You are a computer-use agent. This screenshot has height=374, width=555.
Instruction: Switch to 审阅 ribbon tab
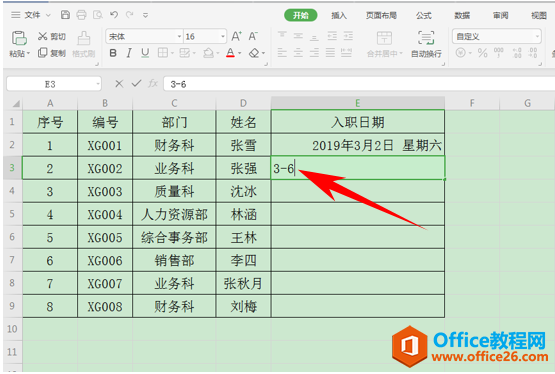pos(500,15)
